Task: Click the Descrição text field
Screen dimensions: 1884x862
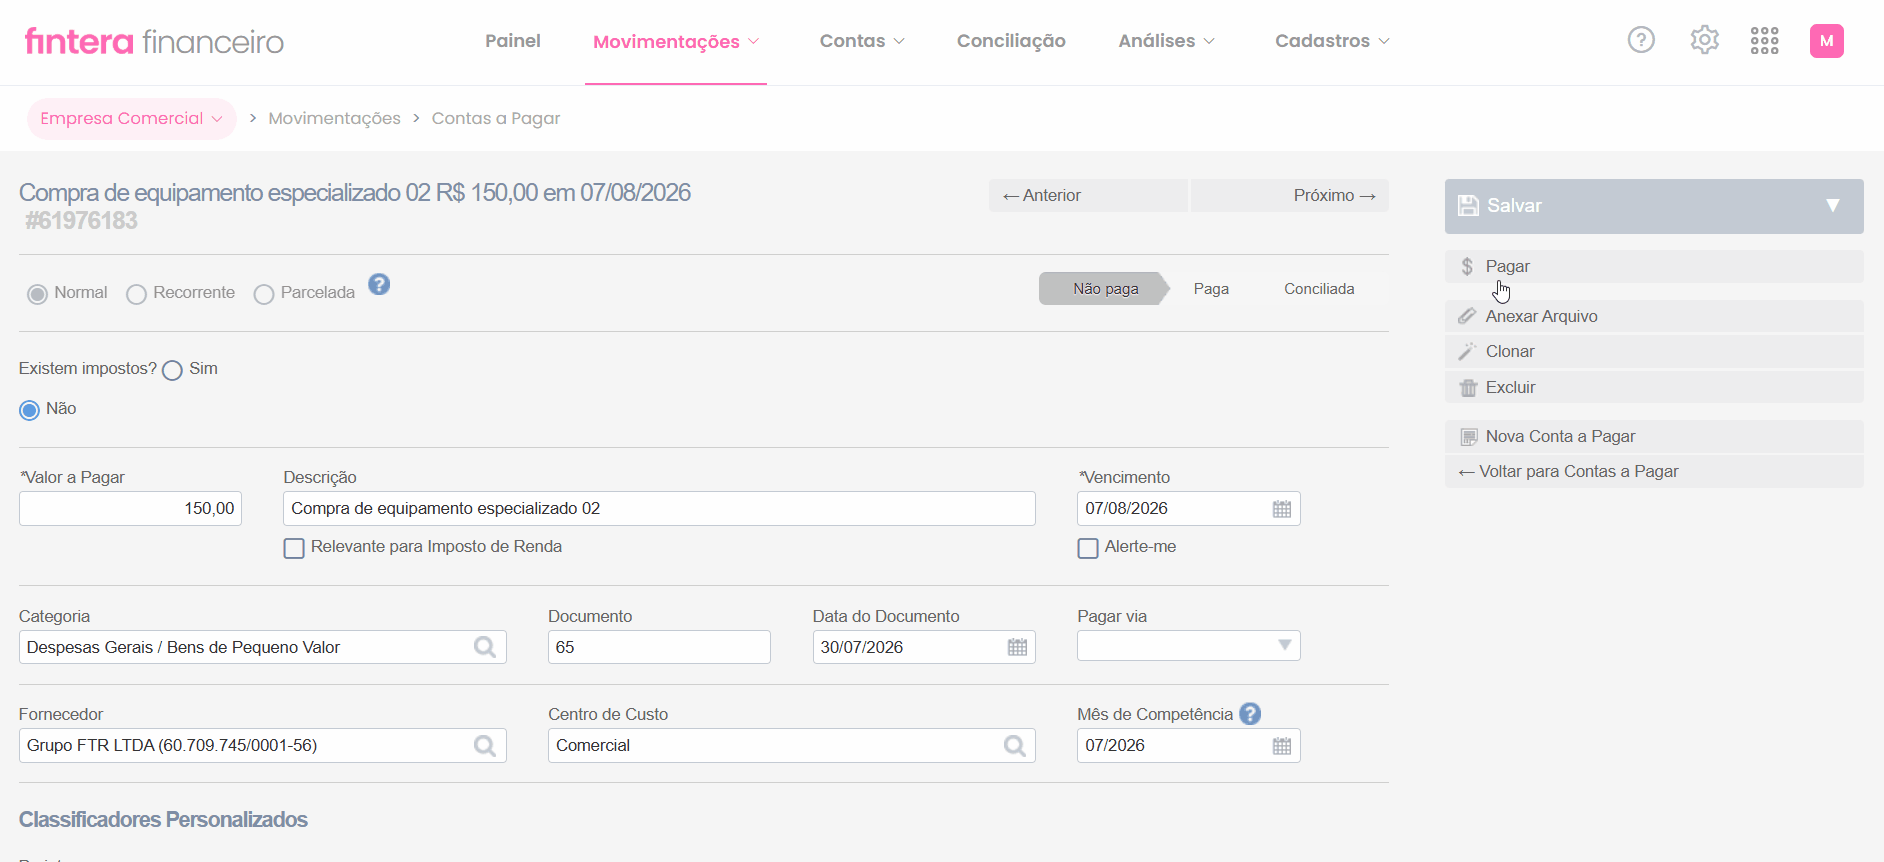Action: tap(659, 508)
